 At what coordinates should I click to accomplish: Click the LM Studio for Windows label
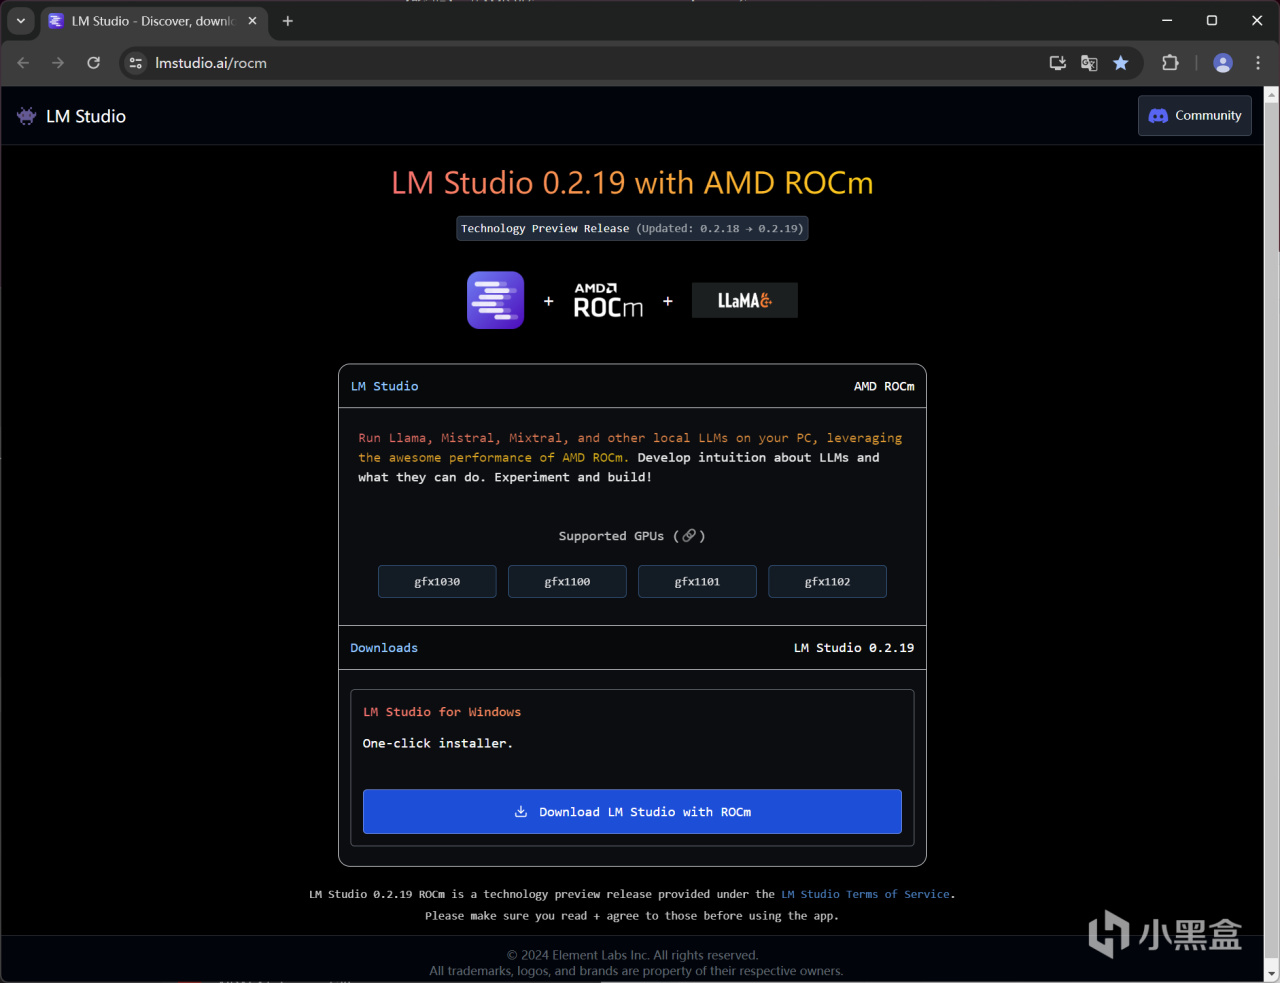pyautogui.click(x=442, y=712)
